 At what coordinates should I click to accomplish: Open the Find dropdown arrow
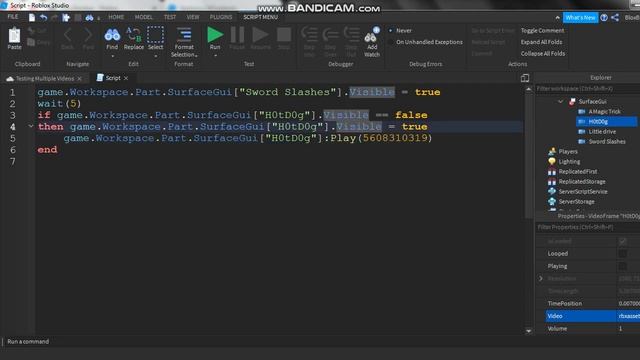pyautogui.click(x=112, y=56)
